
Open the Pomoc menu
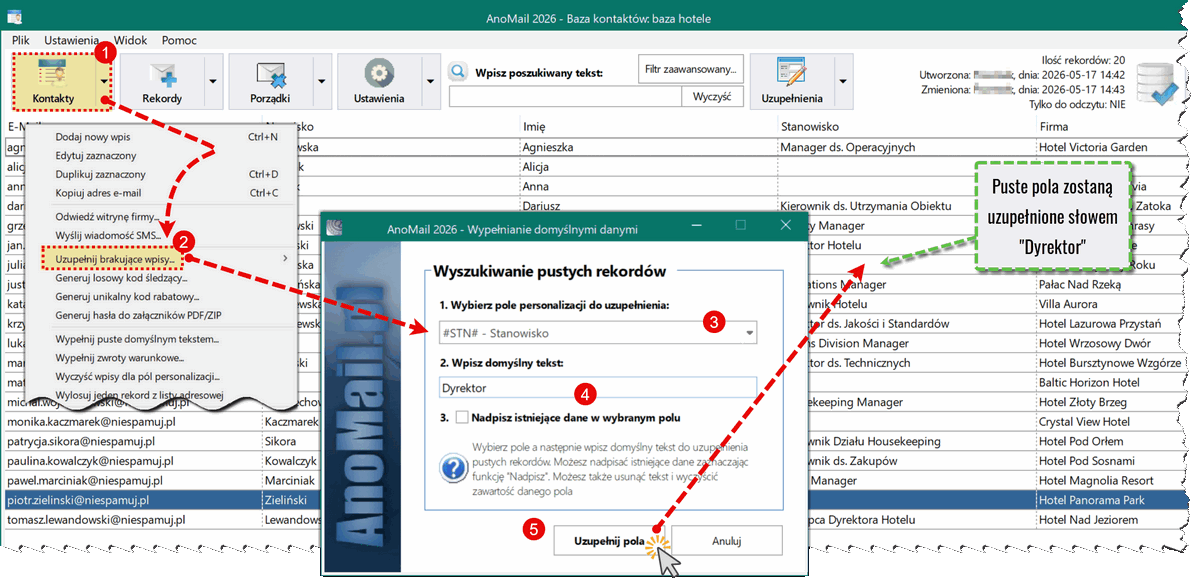[179, 41]
